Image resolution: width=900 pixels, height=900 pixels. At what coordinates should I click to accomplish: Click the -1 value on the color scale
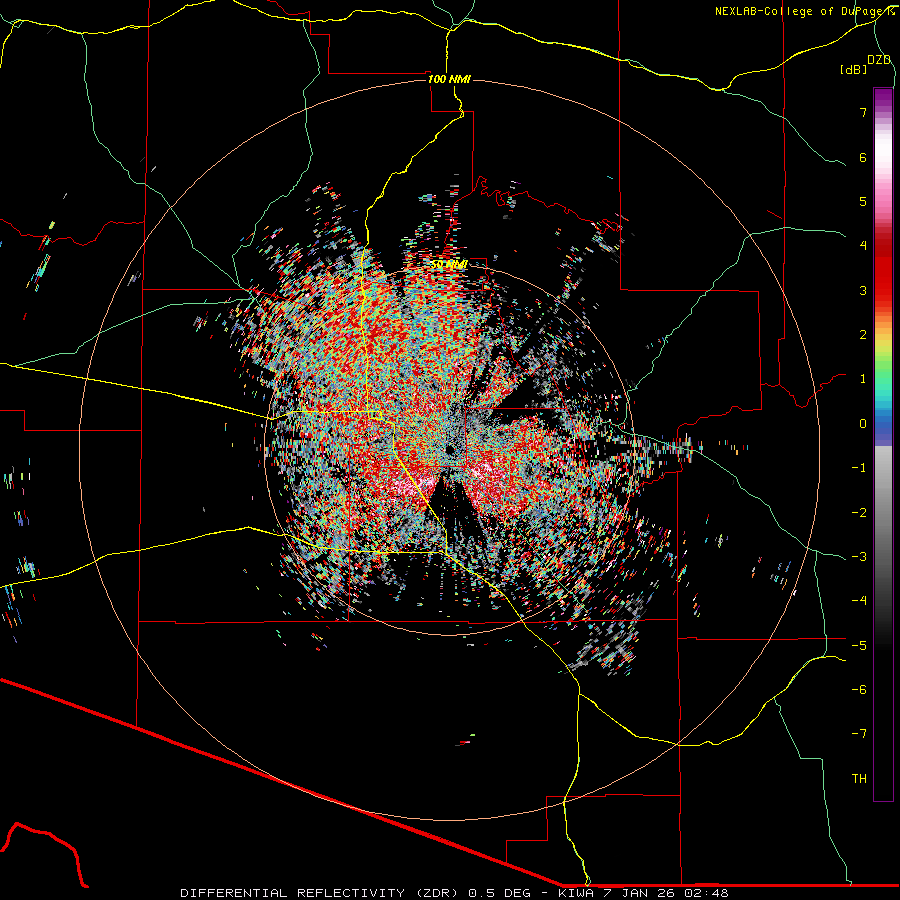859,468
